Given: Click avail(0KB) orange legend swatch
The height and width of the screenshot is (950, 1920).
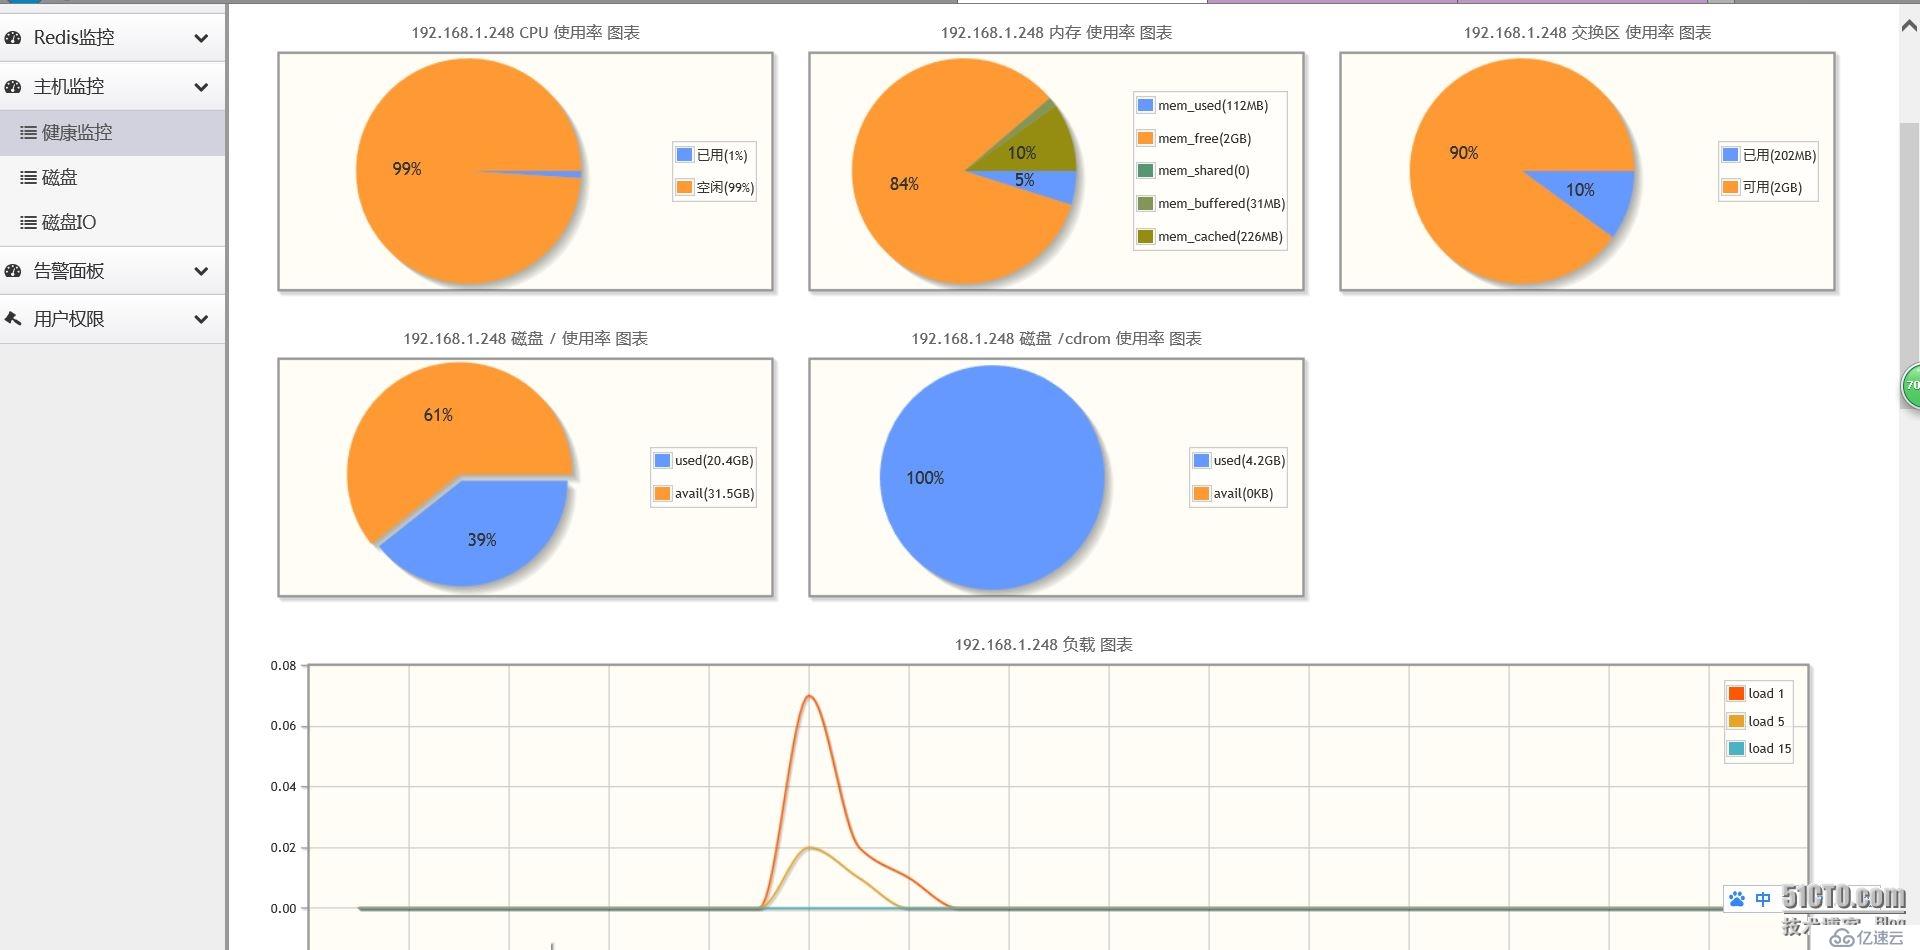Looking at the screenshot, I should 1201,493.
